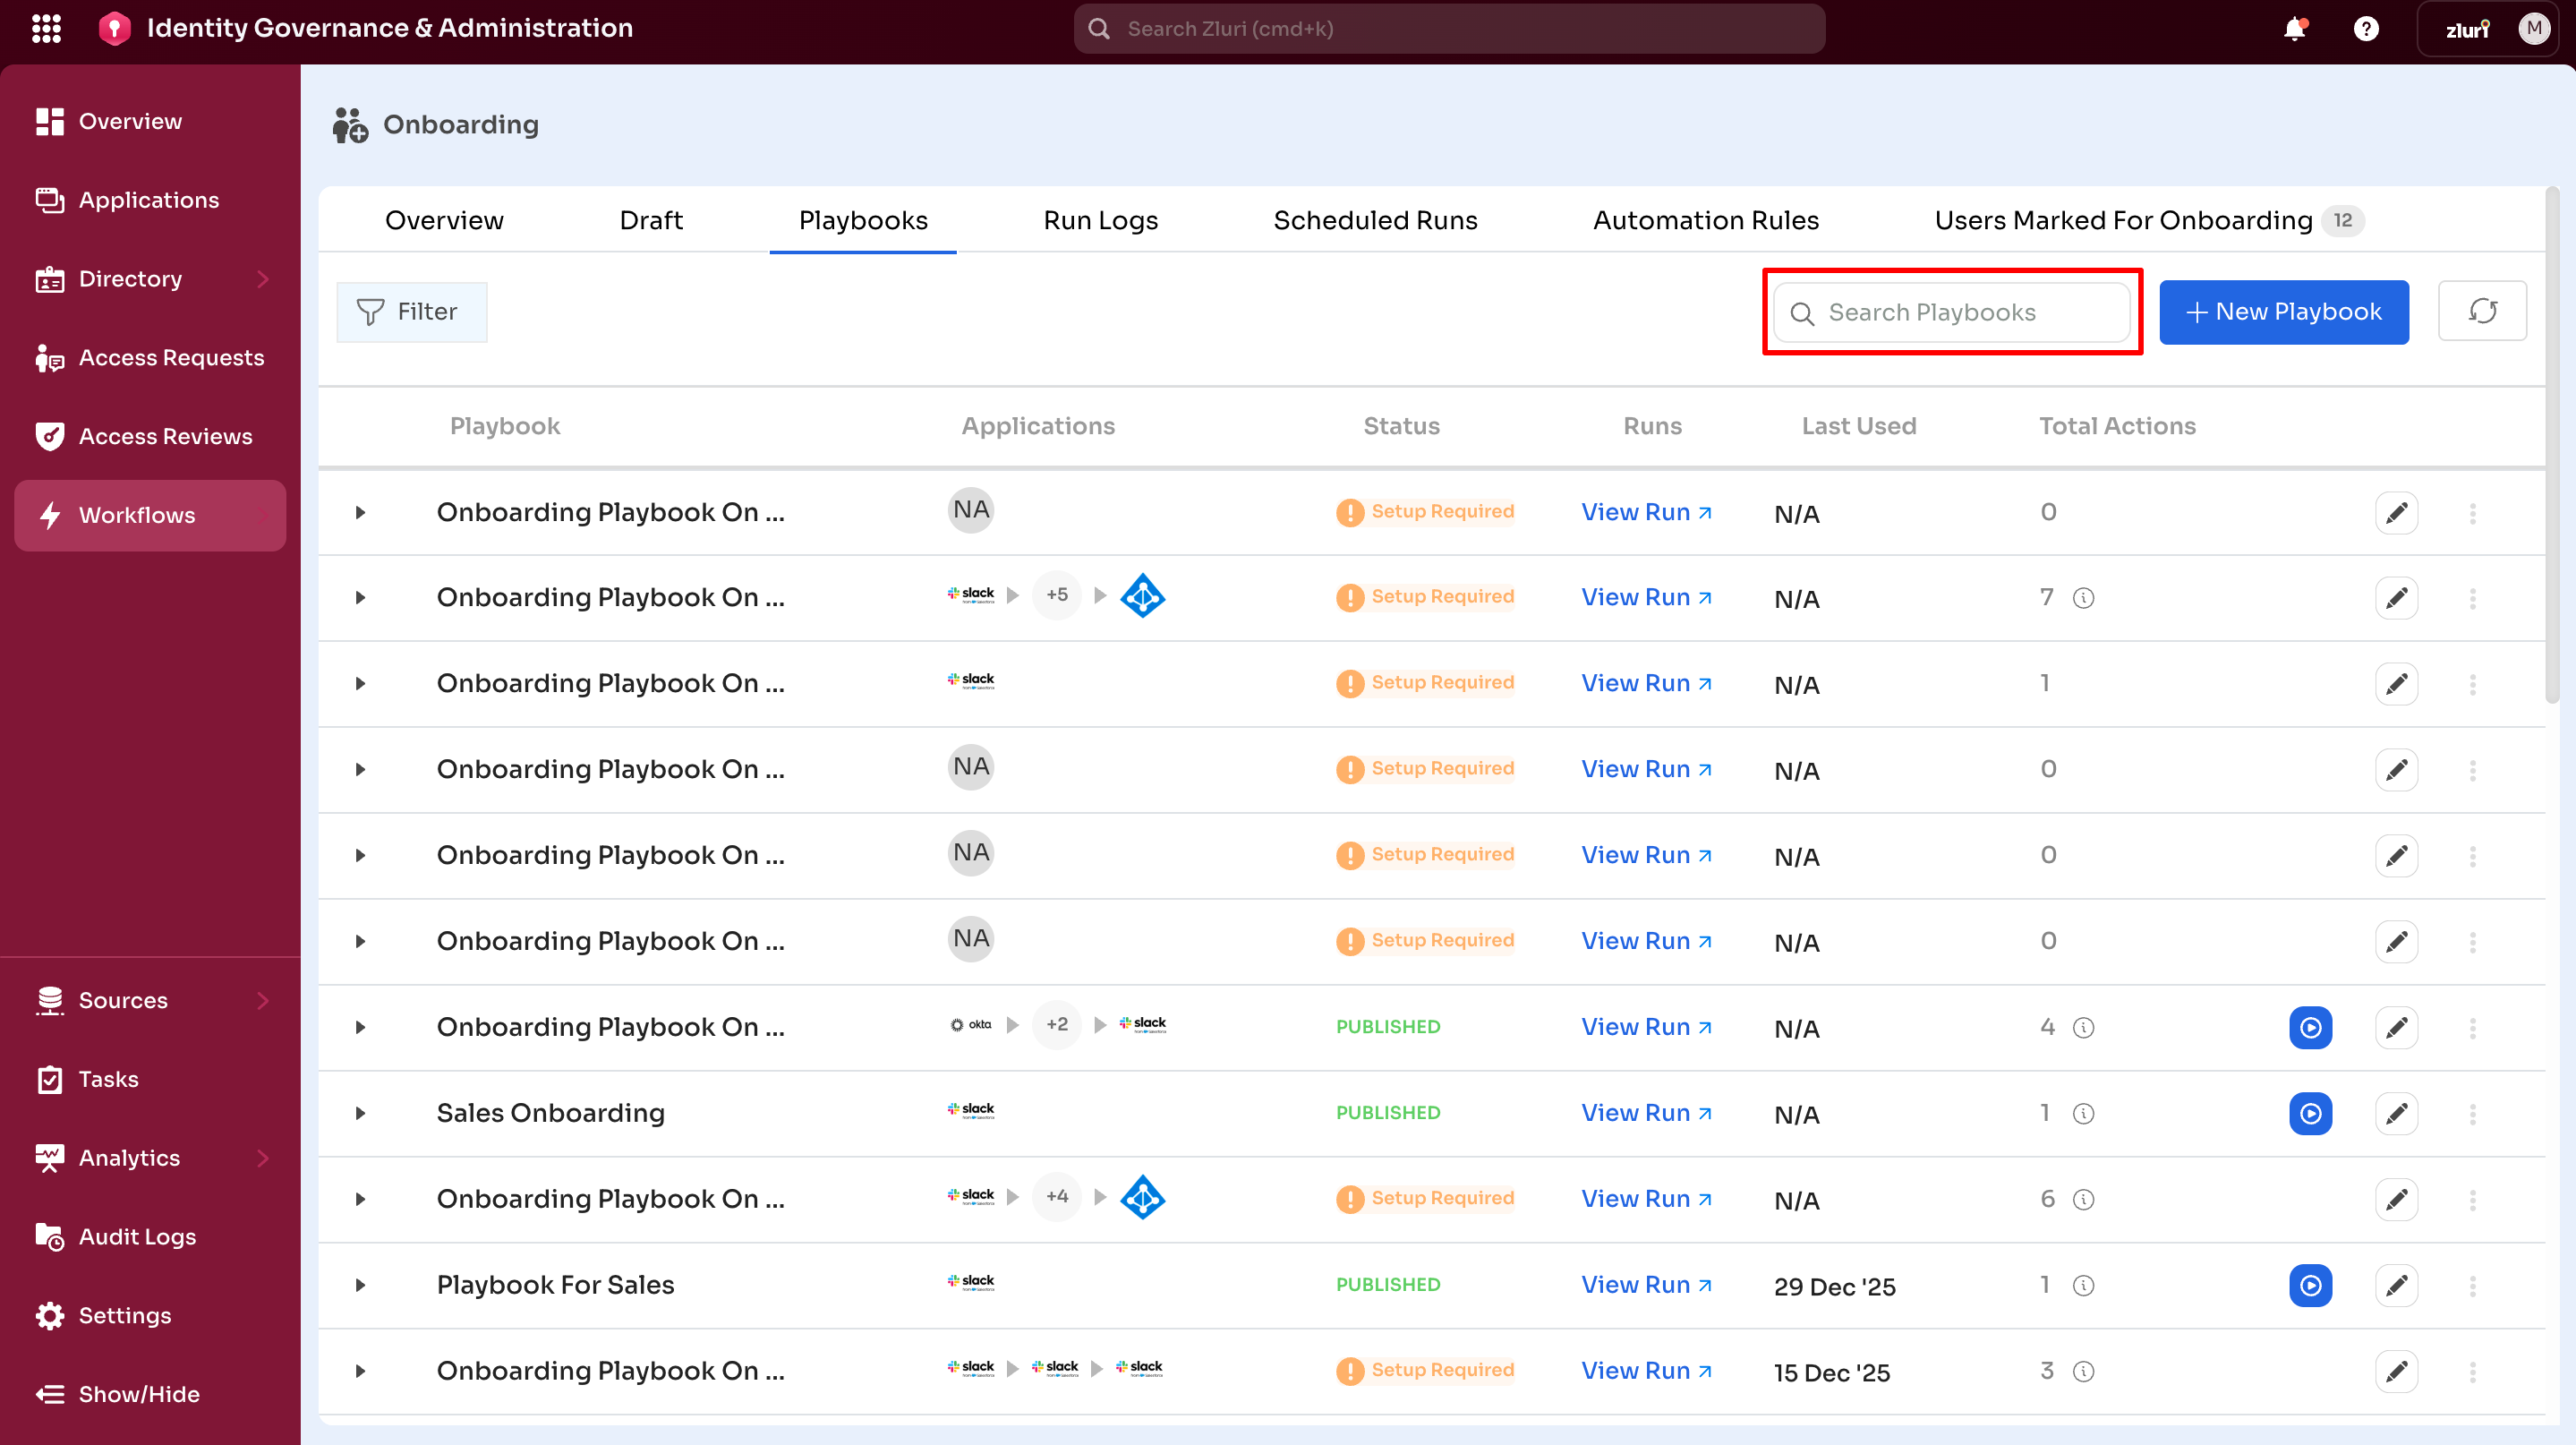The height and width of the screenshot is (1445, 2576).
Task: Click the New Playbook button
Action: 2284,311
